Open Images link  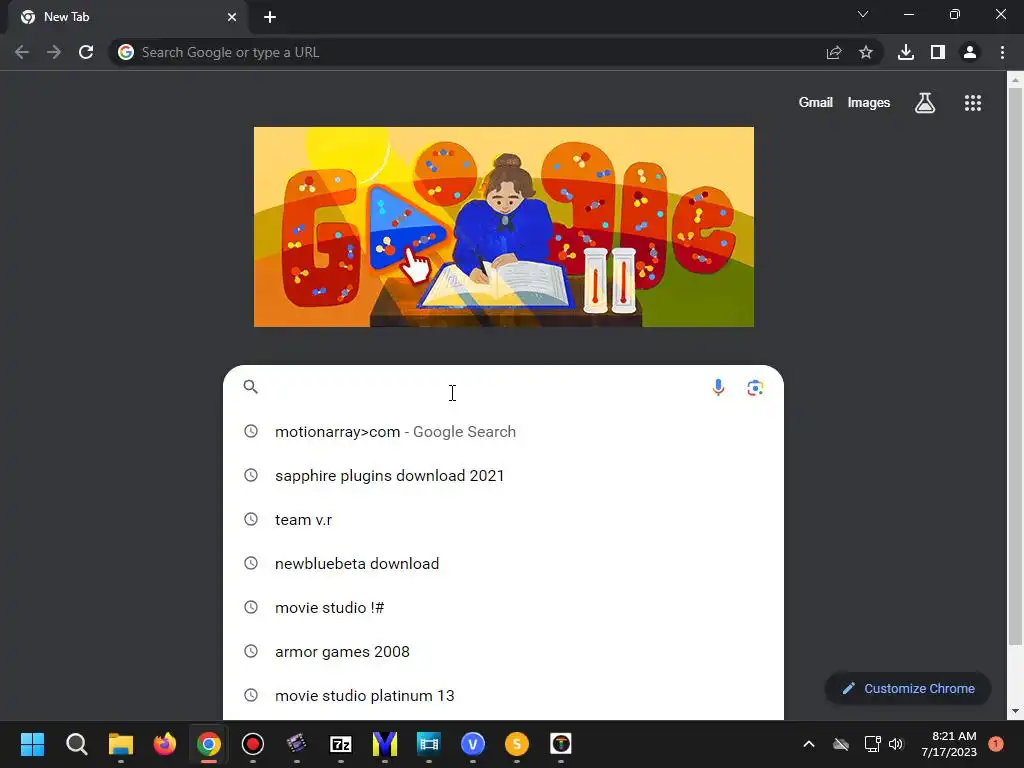click(869, 103)
